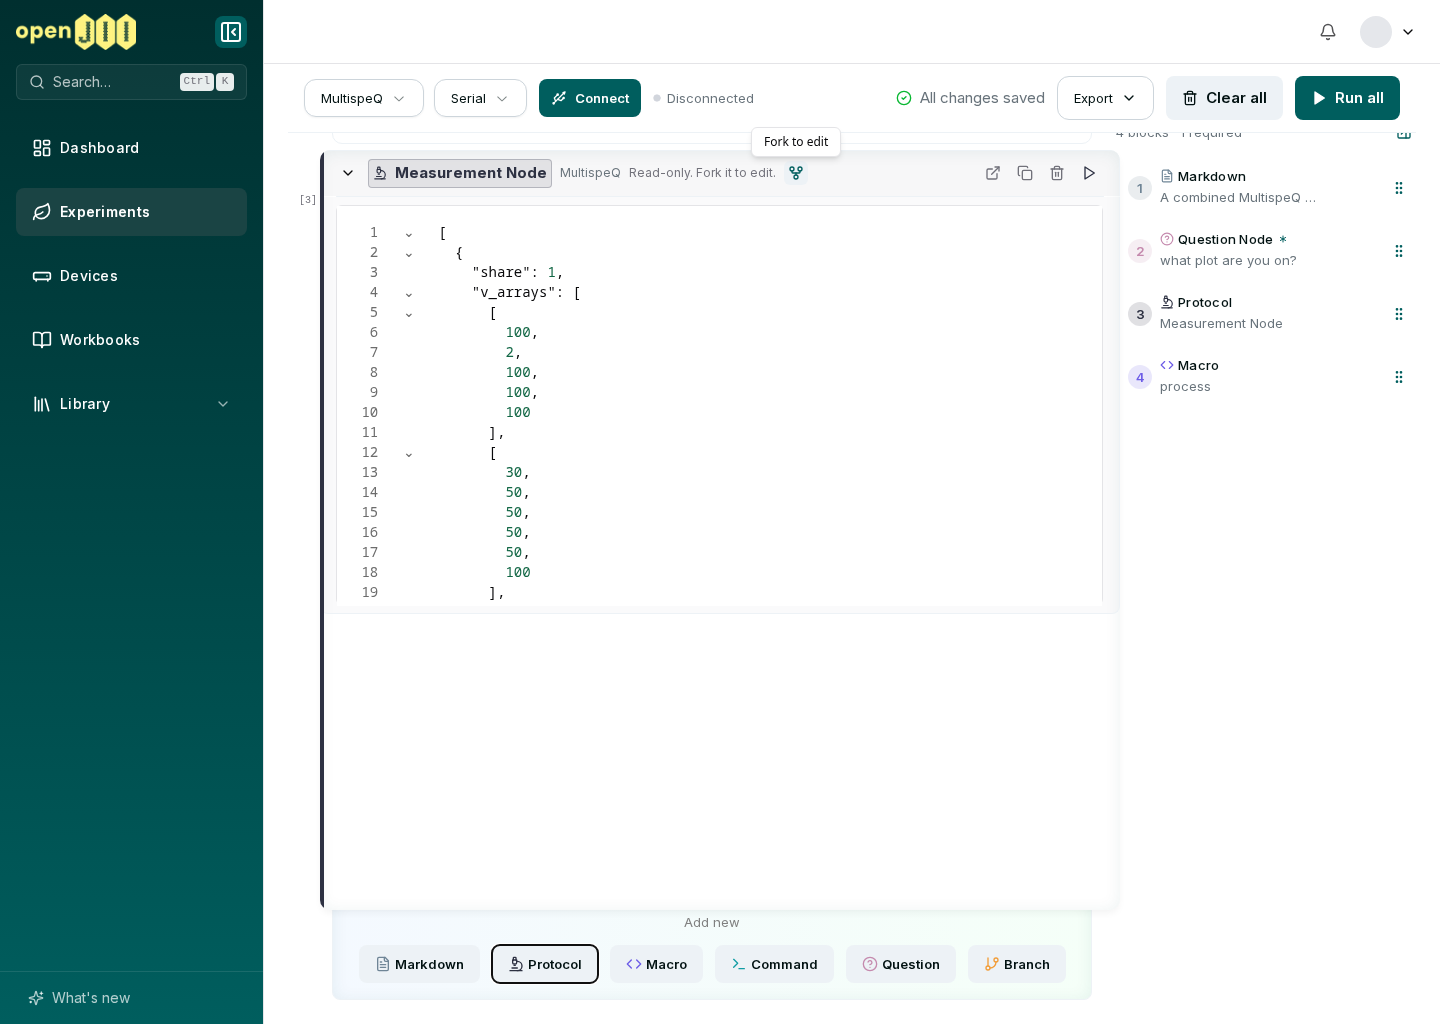
Task: Add a new Markdown block
Action: [x=419, y=964]
